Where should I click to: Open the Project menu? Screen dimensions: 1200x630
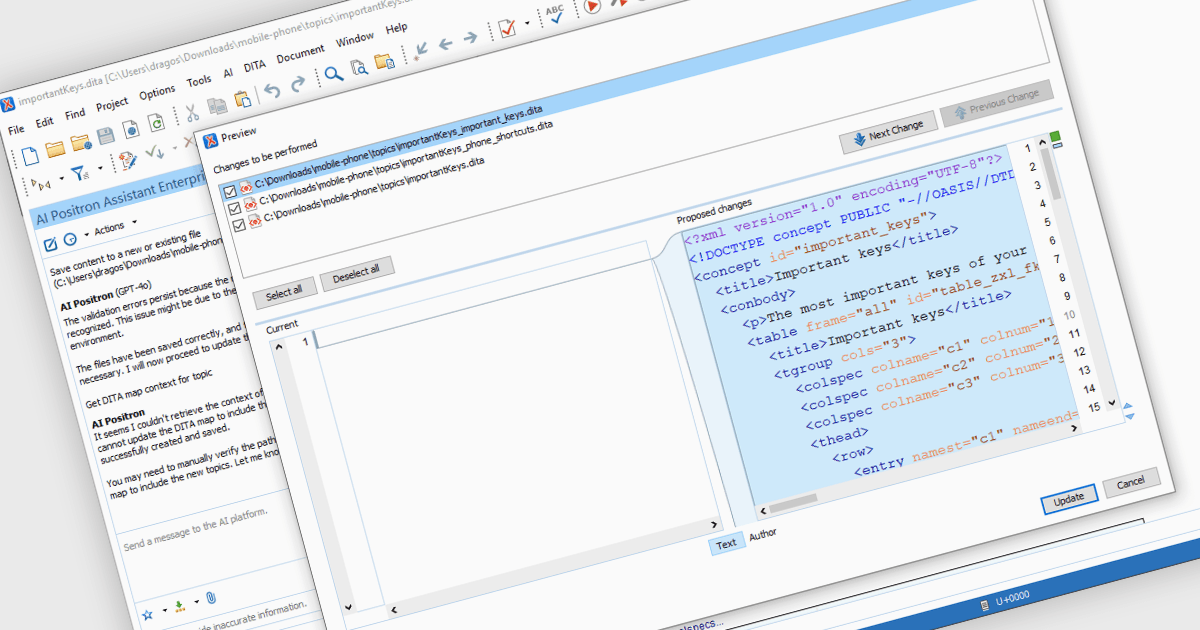click(112, 102)
